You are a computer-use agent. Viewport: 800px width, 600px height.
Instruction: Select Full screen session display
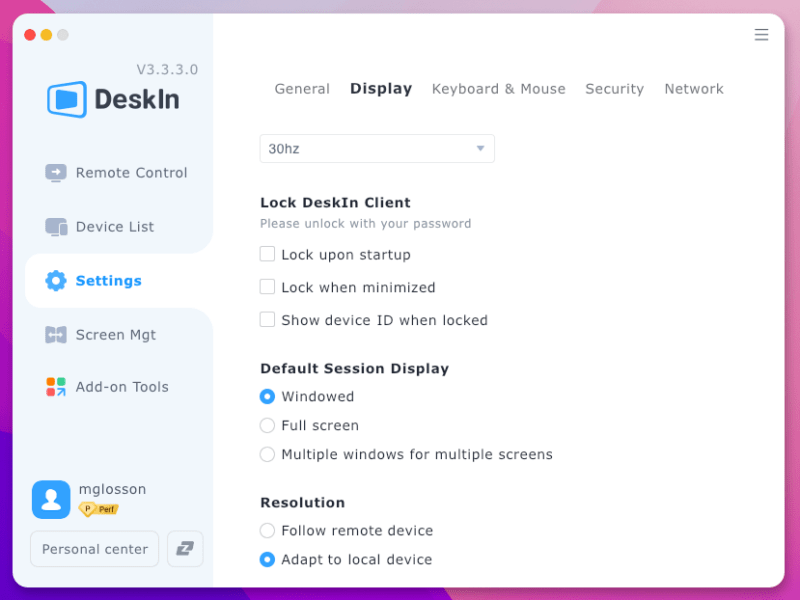click(267, 425)
